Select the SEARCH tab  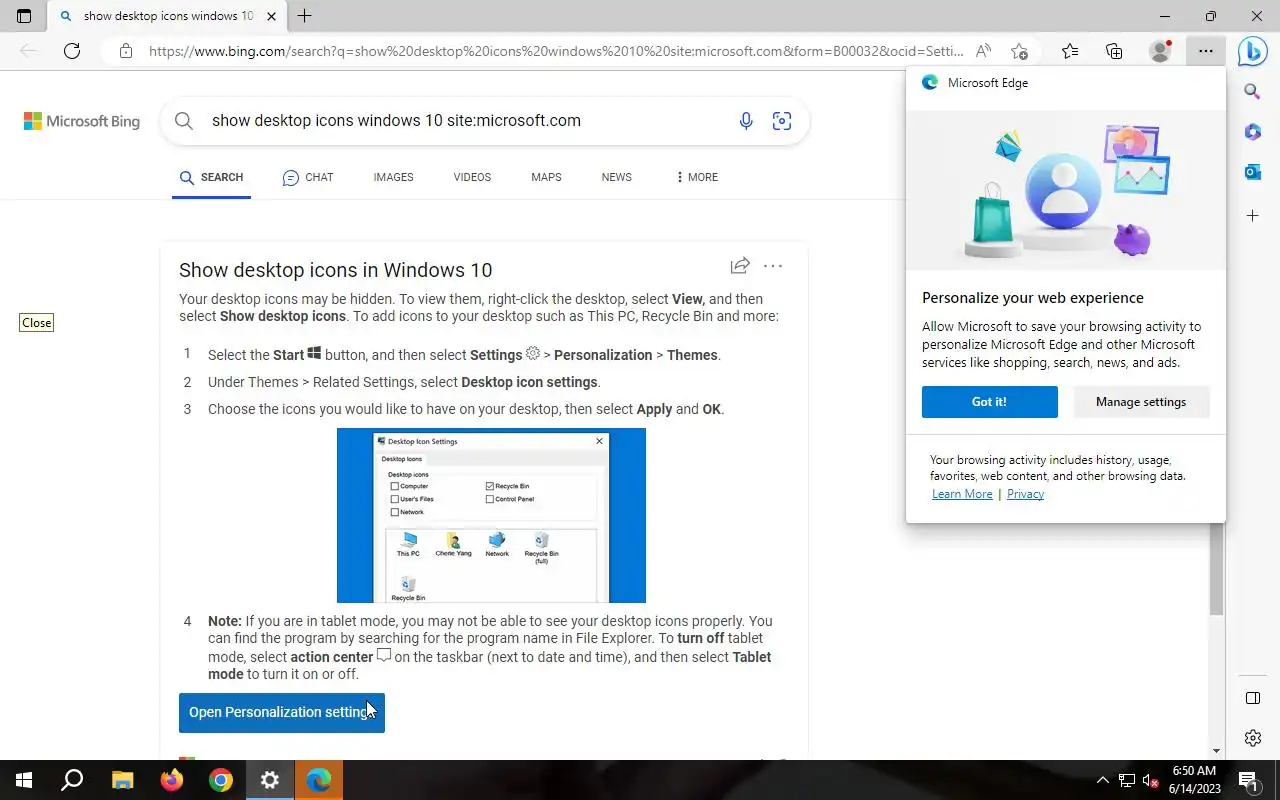click(211, 177)
